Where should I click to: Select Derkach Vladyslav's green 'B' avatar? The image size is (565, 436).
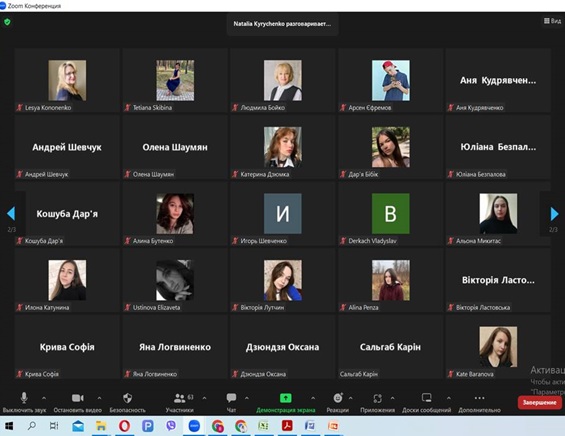pyautogui.click(x=391, y=214)
